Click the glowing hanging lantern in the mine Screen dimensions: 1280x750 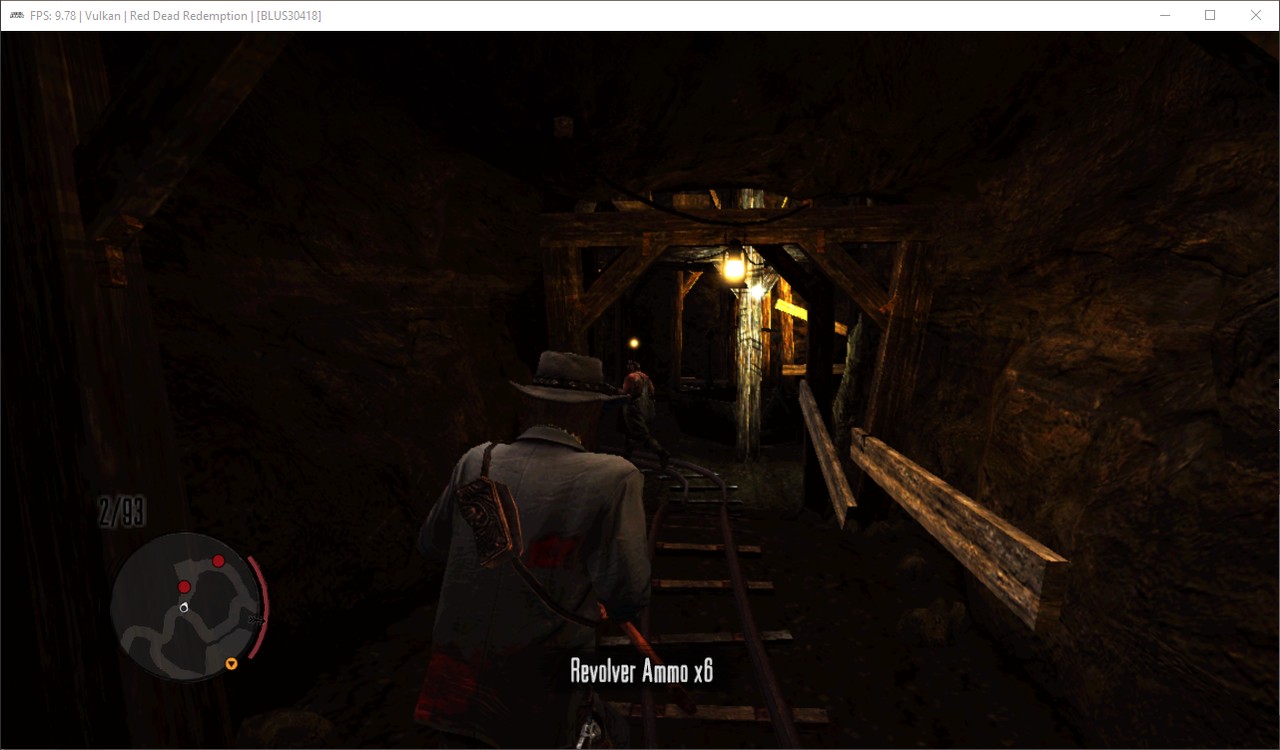pos(735,266)
